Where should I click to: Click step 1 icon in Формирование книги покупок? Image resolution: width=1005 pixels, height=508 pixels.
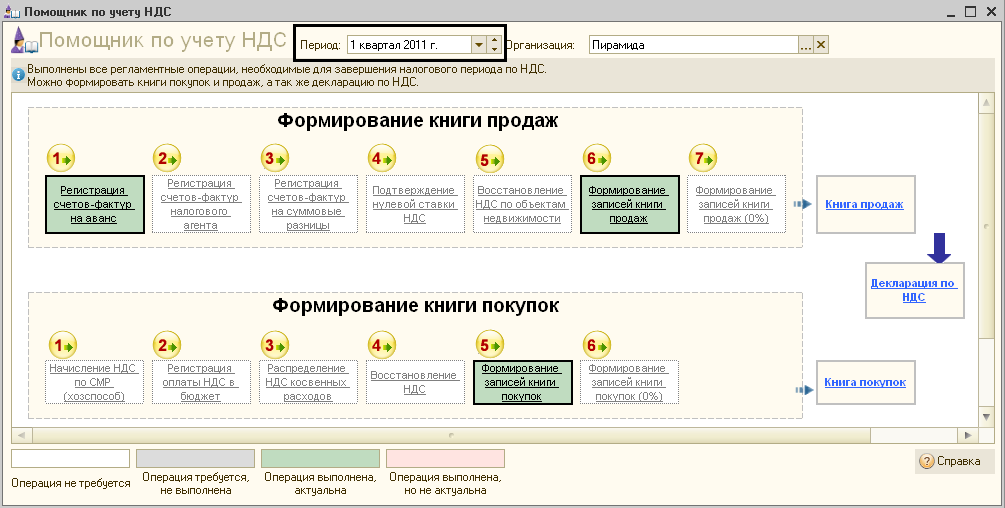pyautogui.click(x=62, y=346)
